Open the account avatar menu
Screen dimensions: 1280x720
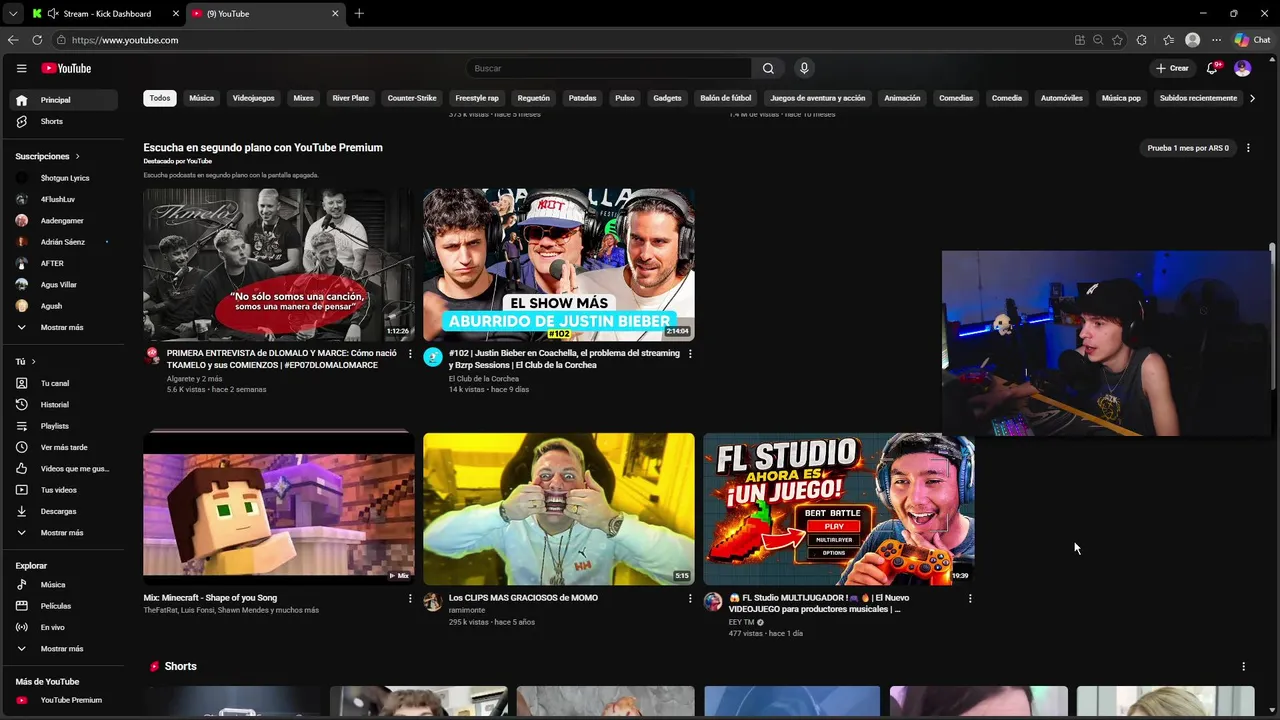coord(1242,68)
